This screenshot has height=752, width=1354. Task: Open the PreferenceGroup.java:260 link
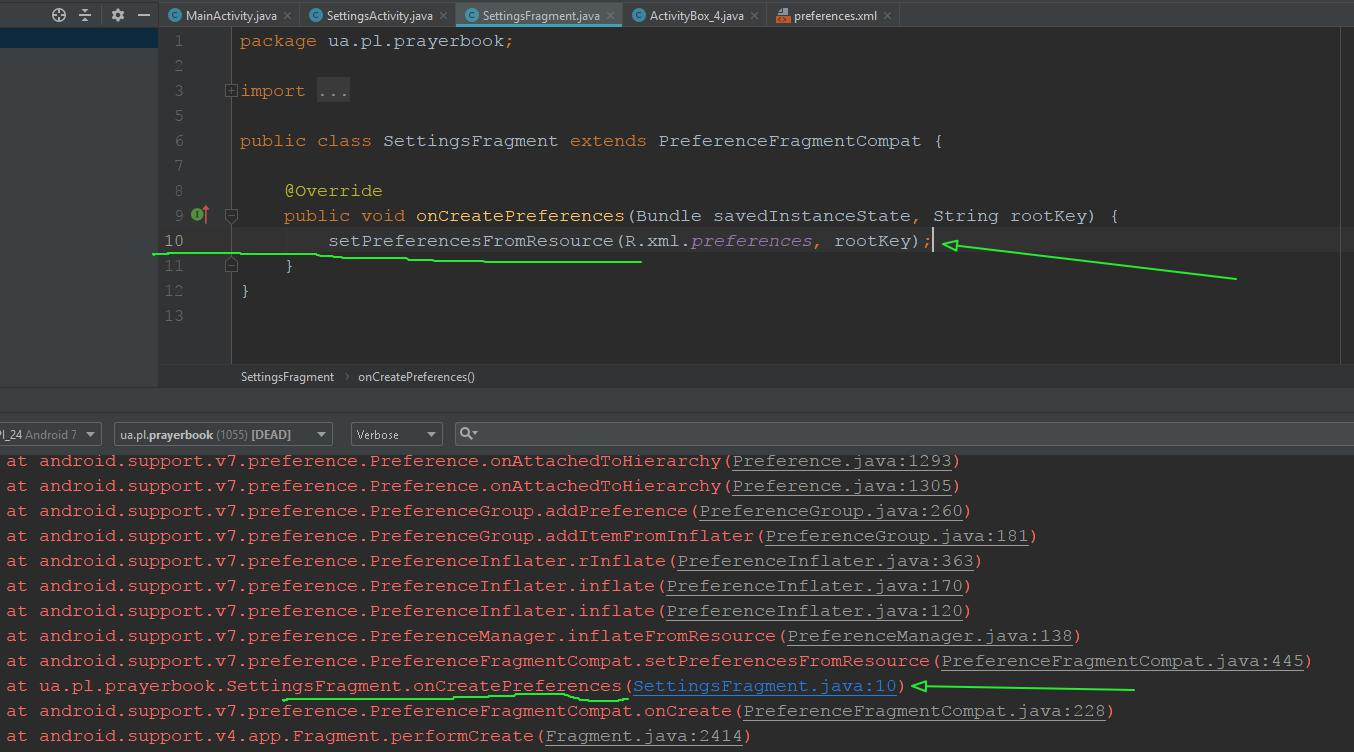pyautogui.click(x=831, y=511)
